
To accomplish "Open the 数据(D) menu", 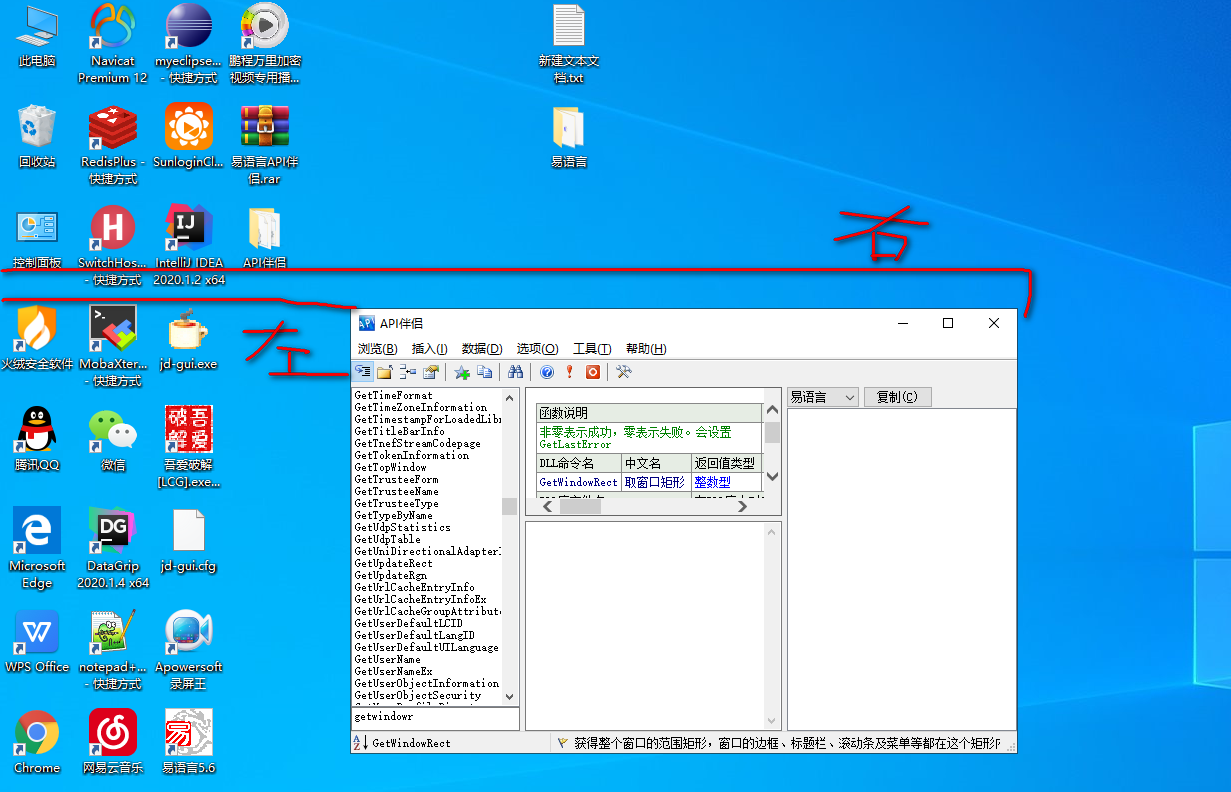I will coord(481,349).
